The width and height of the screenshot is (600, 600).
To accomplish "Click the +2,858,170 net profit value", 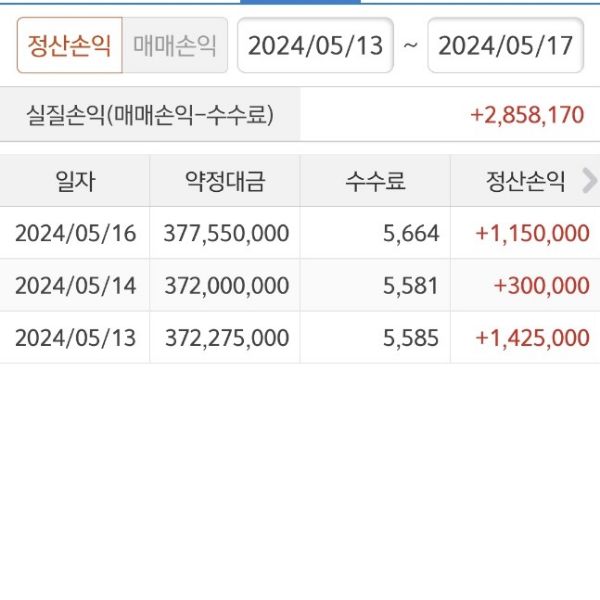I will (527, 115).
